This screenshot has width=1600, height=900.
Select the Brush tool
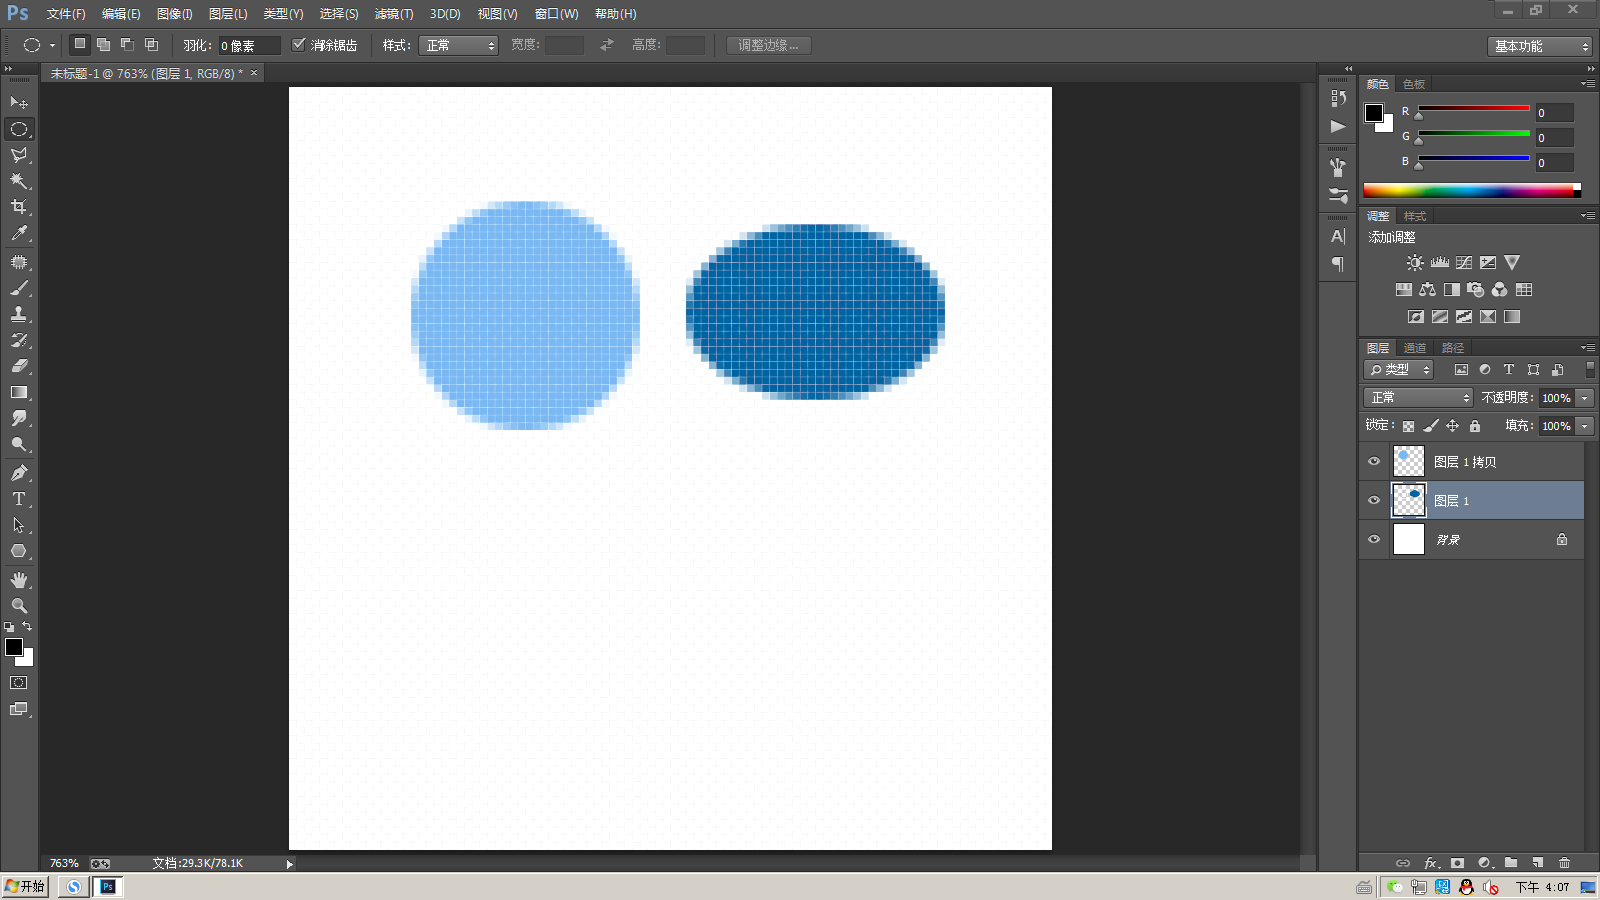click(19, 288)
